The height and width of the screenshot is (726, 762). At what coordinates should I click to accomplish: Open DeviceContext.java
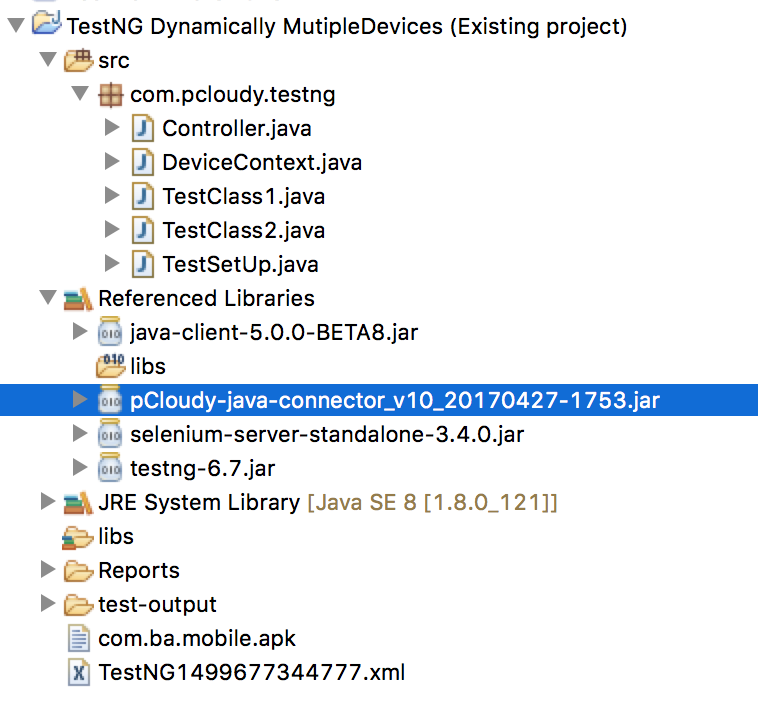(262, 163)
